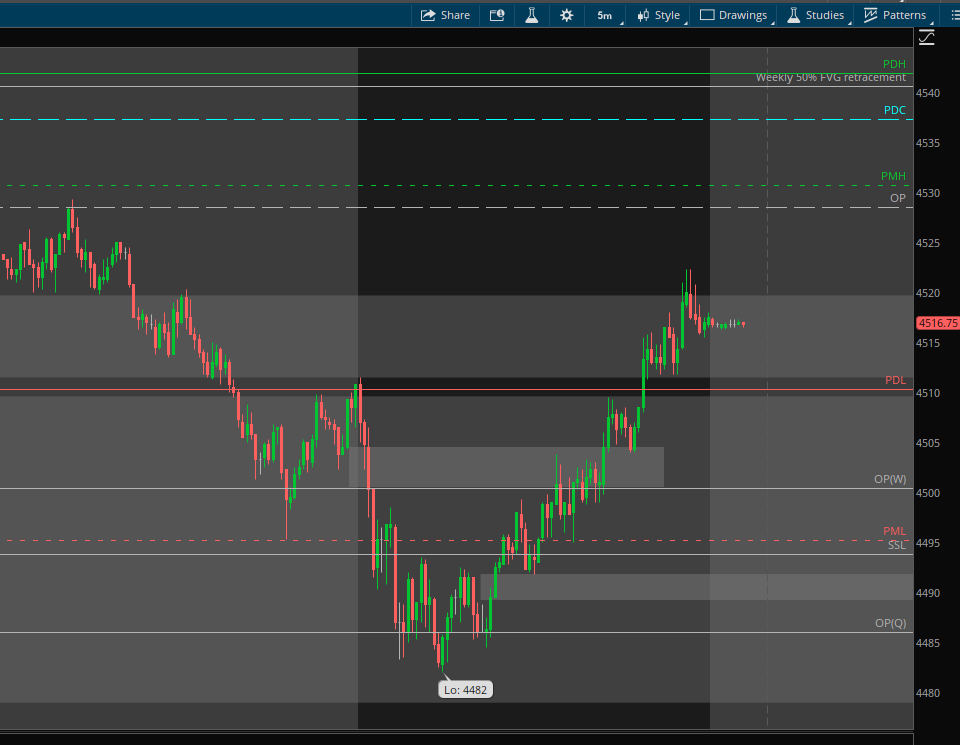Click the PML line label
The height and width of the screenshot is (745, 960).
pos(894,531)
